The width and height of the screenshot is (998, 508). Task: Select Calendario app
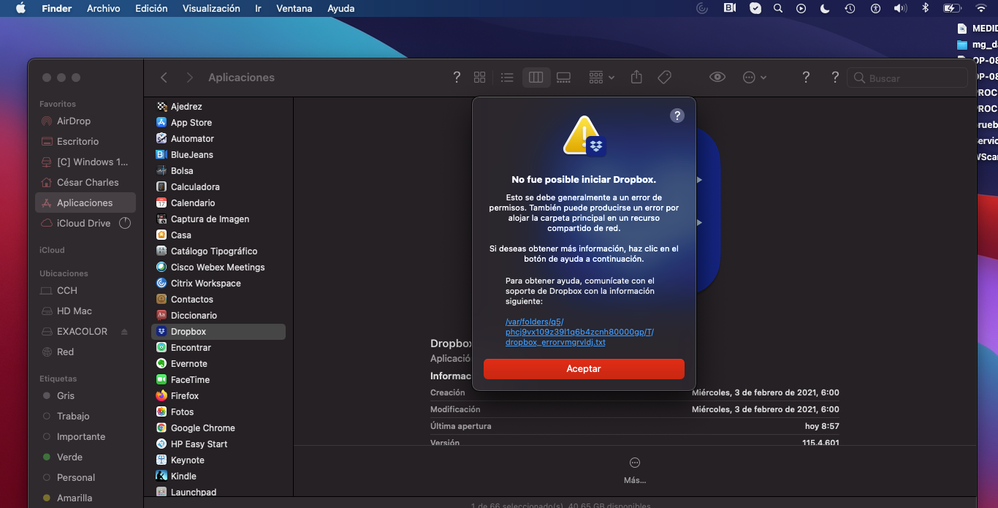218,202
